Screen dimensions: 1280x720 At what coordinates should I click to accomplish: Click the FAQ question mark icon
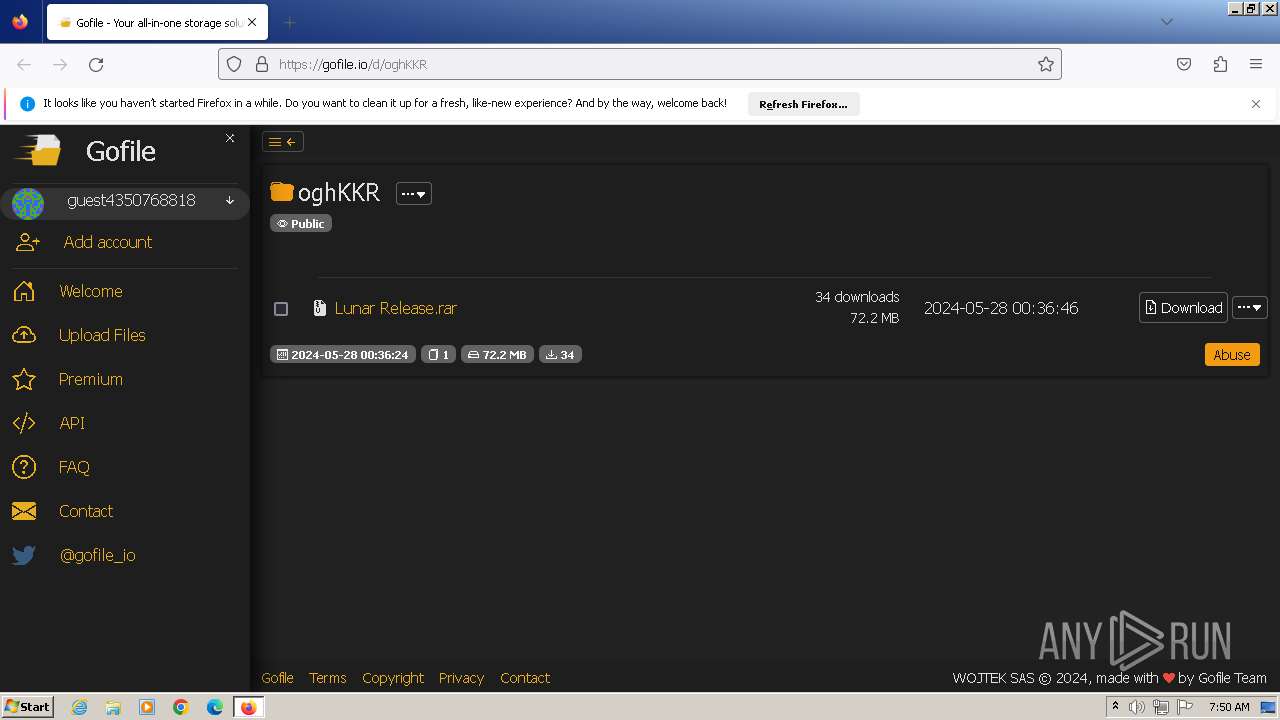pos(24,467)
